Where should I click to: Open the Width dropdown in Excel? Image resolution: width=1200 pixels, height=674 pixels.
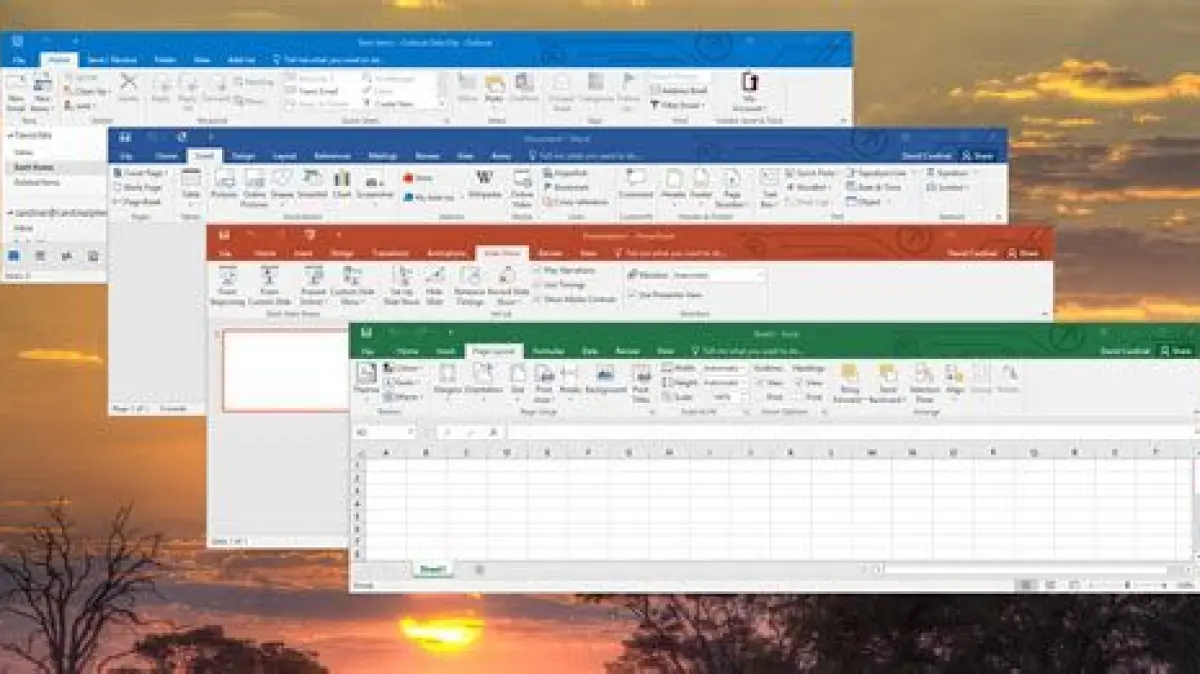tap(741, 368)
